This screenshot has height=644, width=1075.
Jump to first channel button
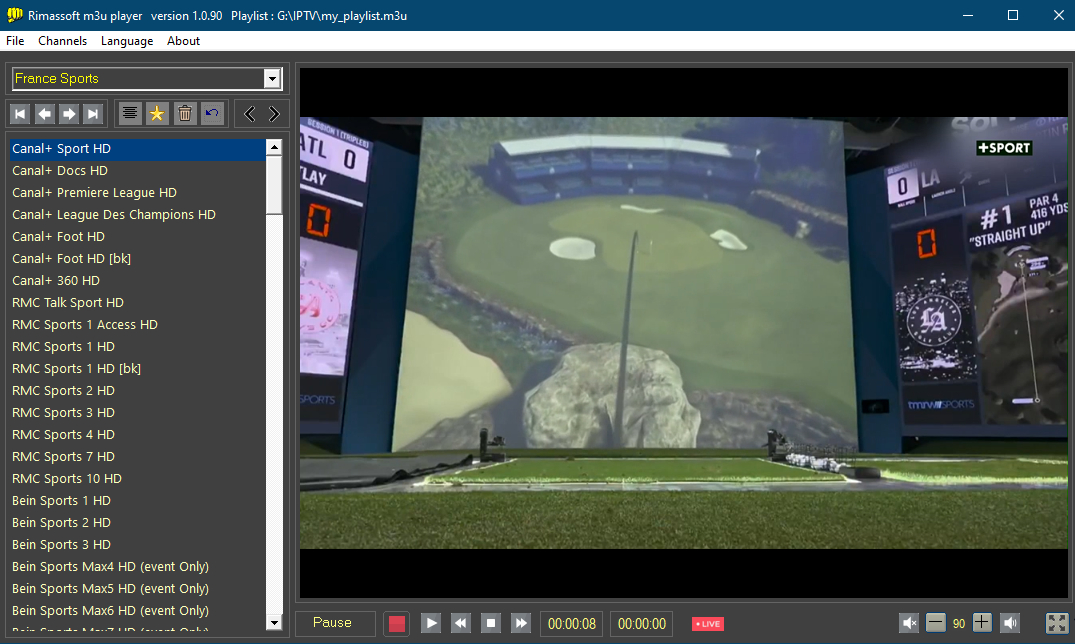(20, 114)
